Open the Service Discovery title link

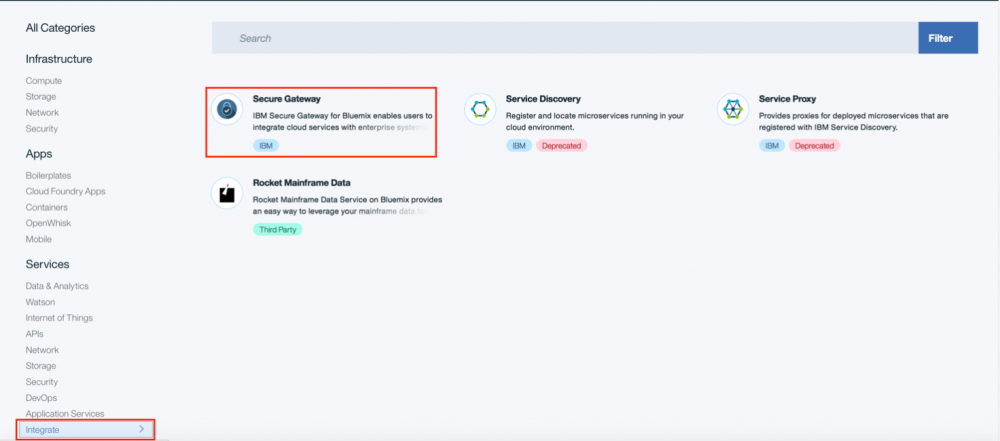(x=543, y=99)
